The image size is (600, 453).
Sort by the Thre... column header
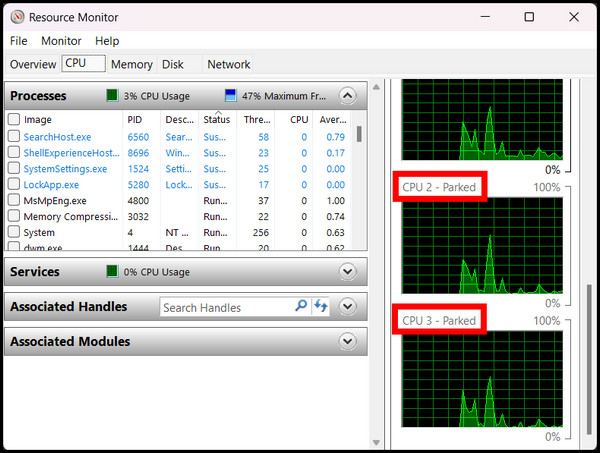tap(257, 120)
